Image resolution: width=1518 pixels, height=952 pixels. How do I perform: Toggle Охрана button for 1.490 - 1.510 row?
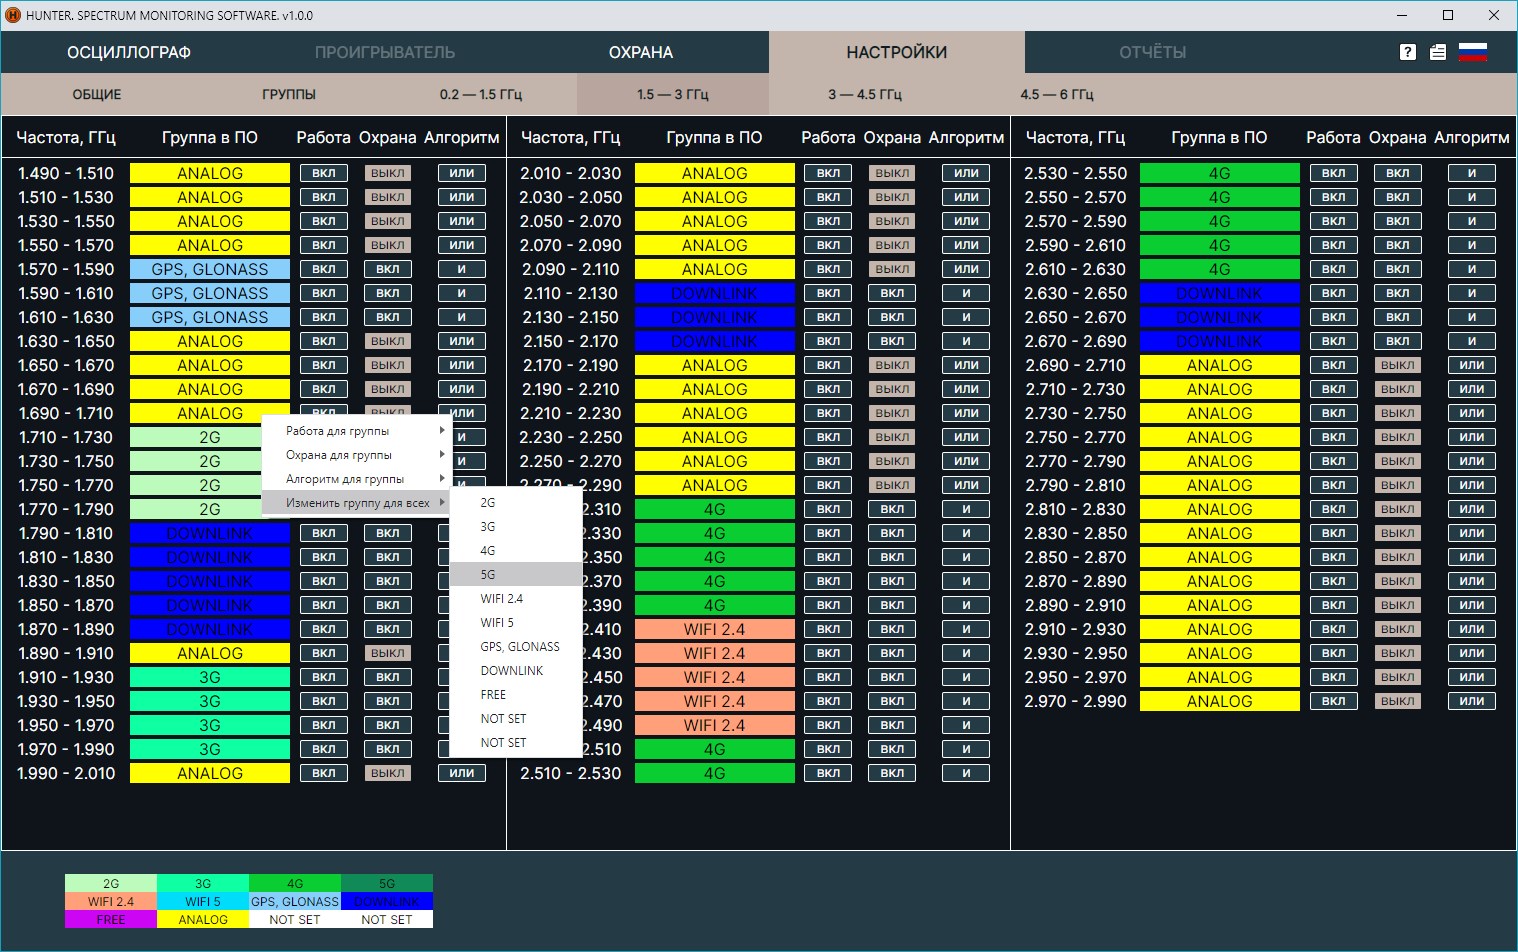point(387,173)
